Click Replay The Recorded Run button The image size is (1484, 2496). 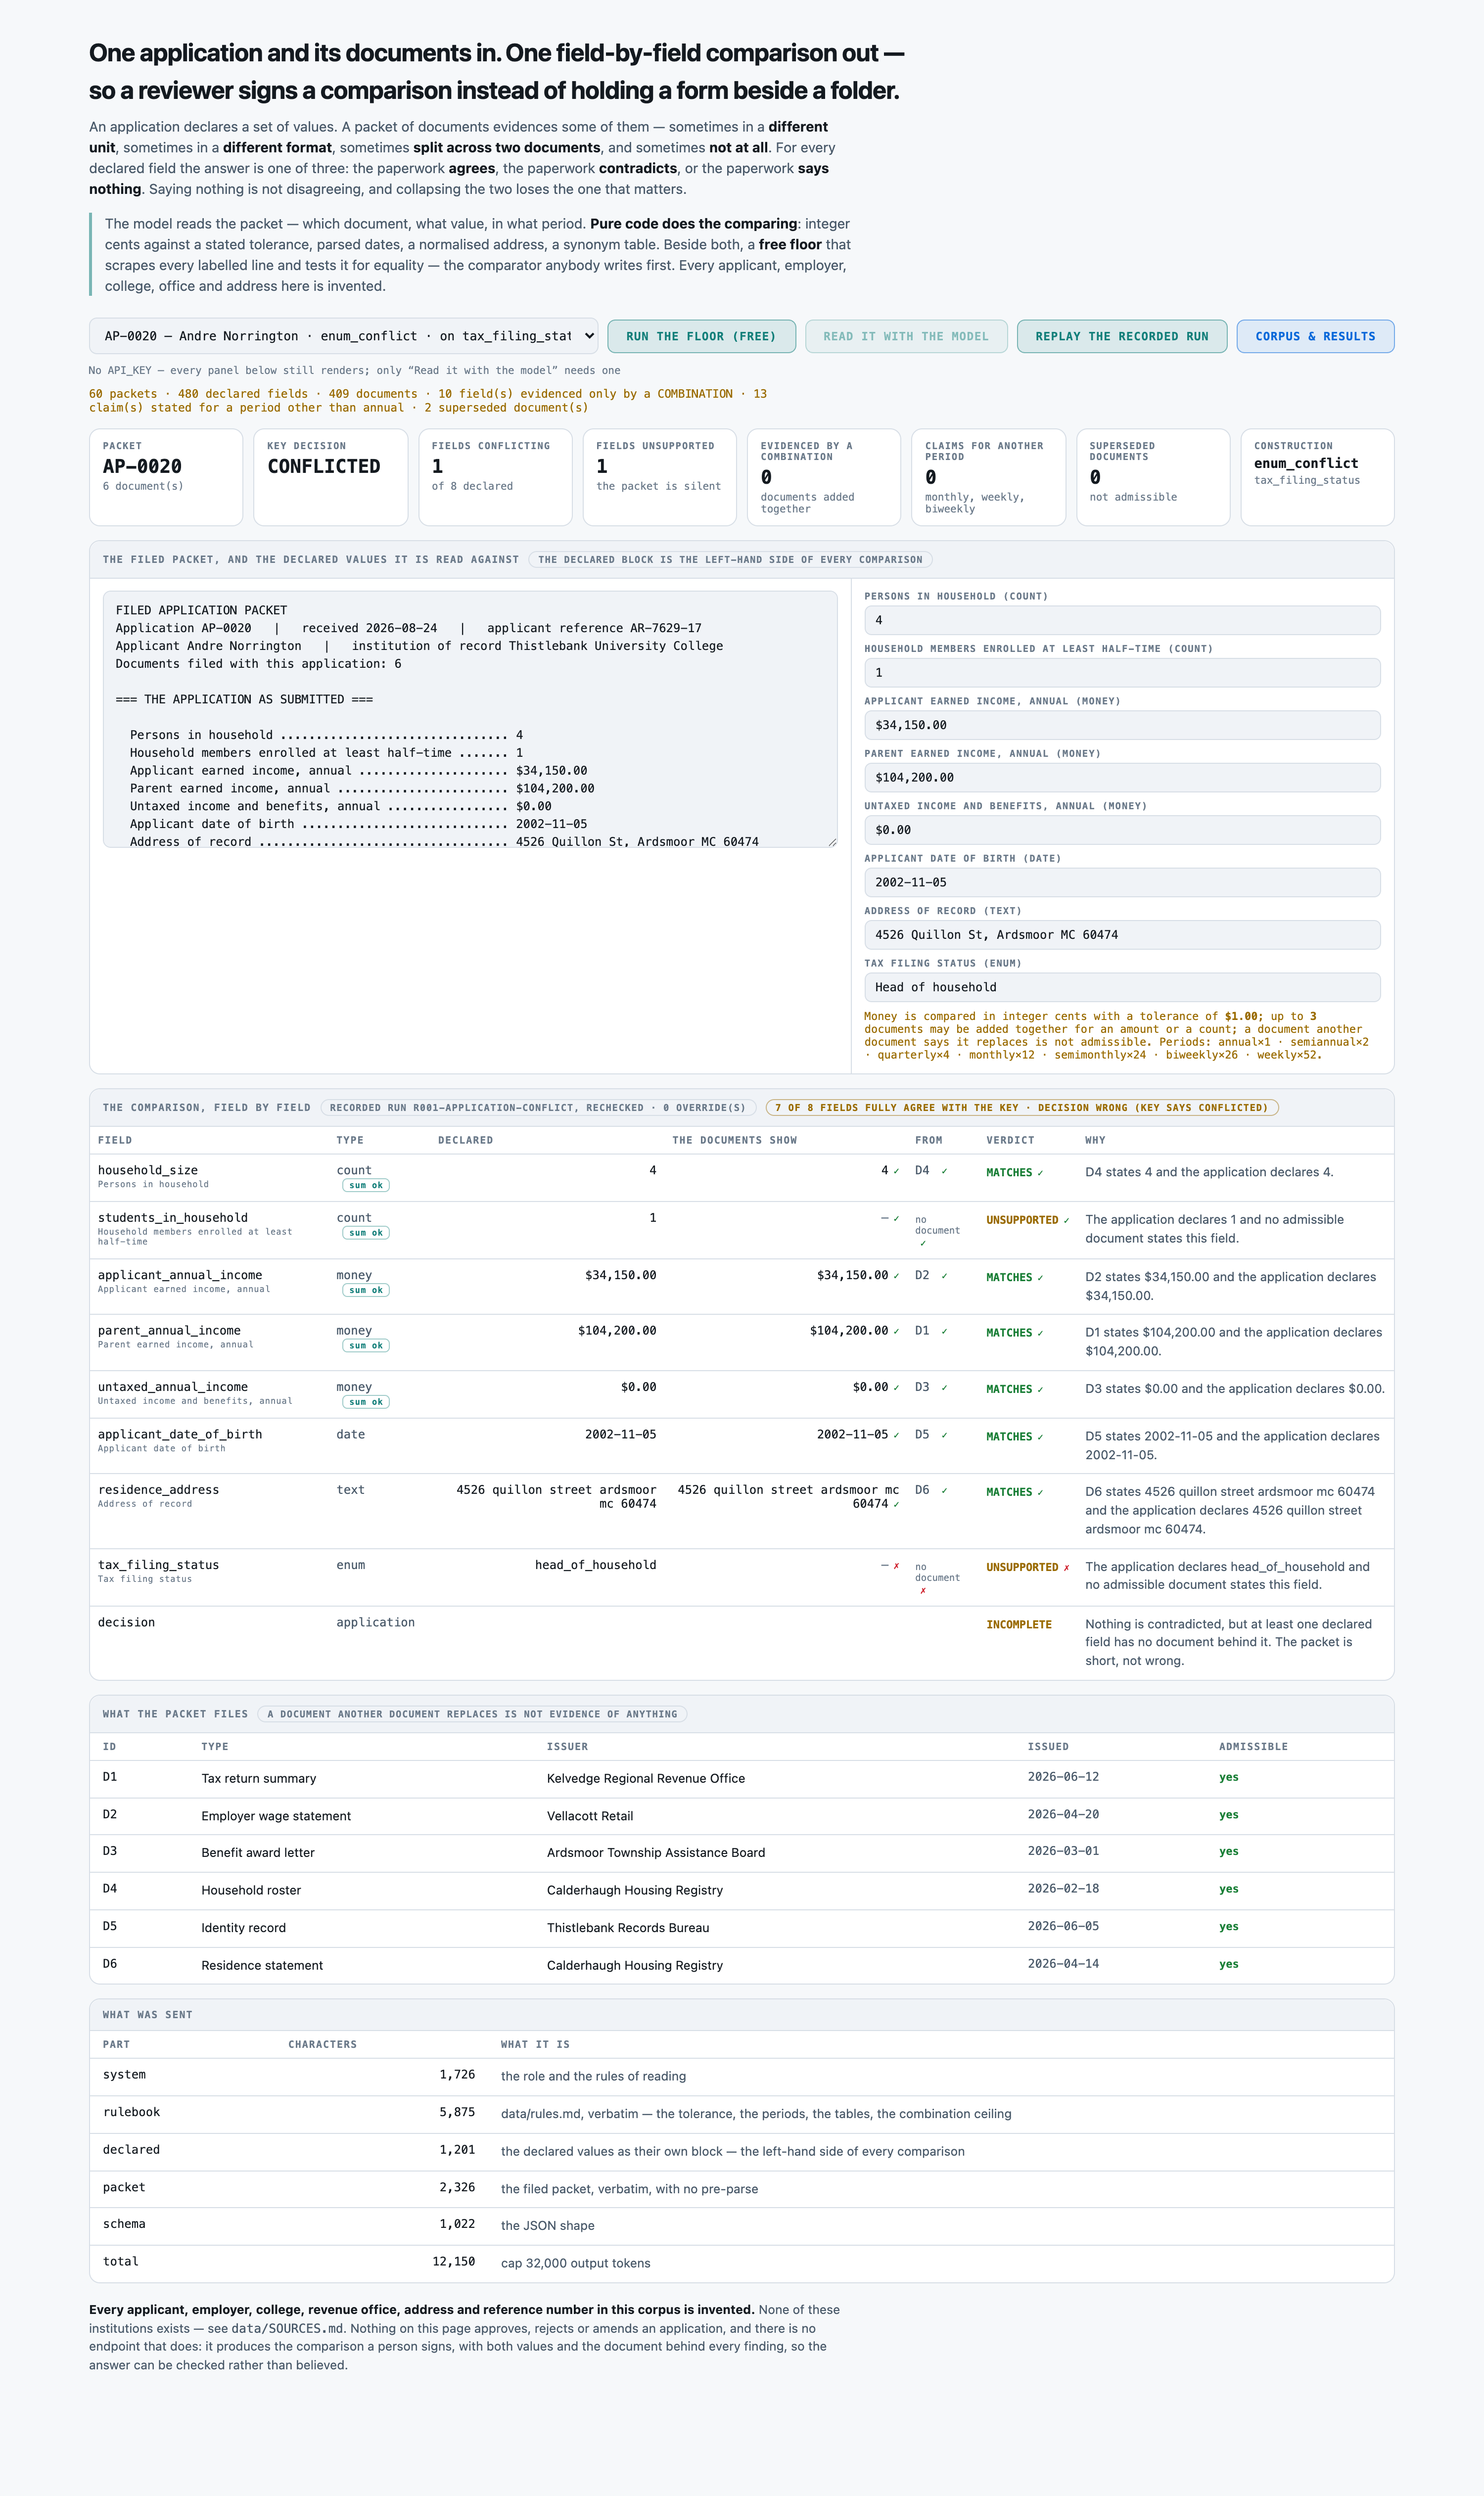(x=1122, y=336)
